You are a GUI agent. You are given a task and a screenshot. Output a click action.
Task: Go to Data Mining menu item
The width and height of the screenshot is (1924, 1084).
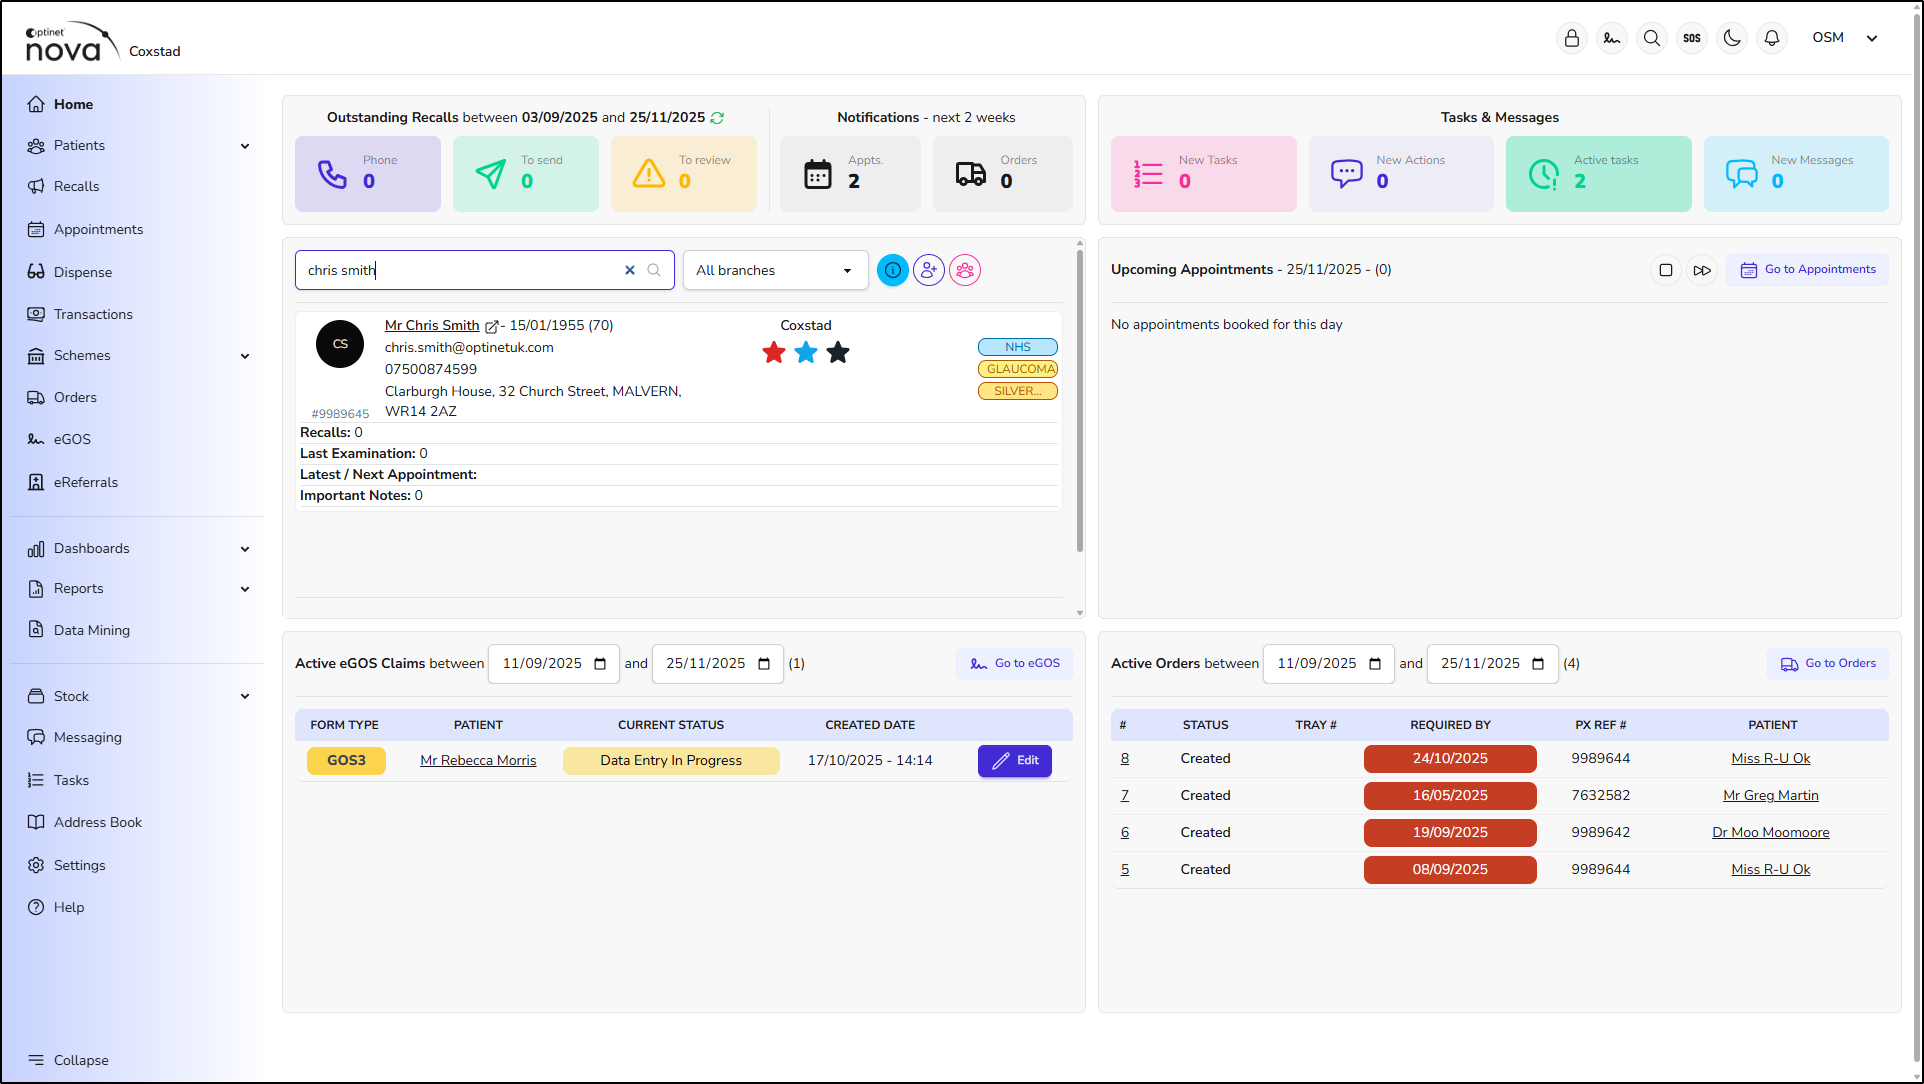(x=92, y=630)
